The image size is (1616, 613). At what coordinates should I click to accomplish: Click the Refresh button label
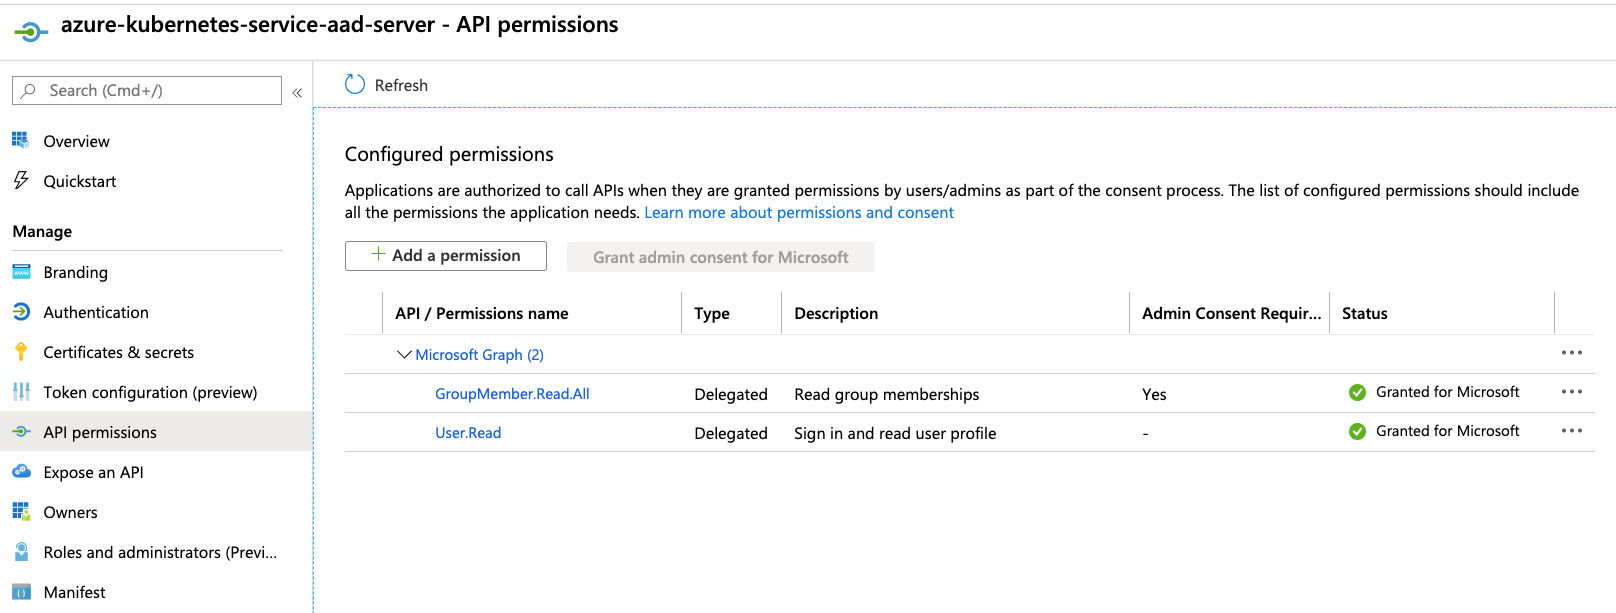tap(401, 85)
